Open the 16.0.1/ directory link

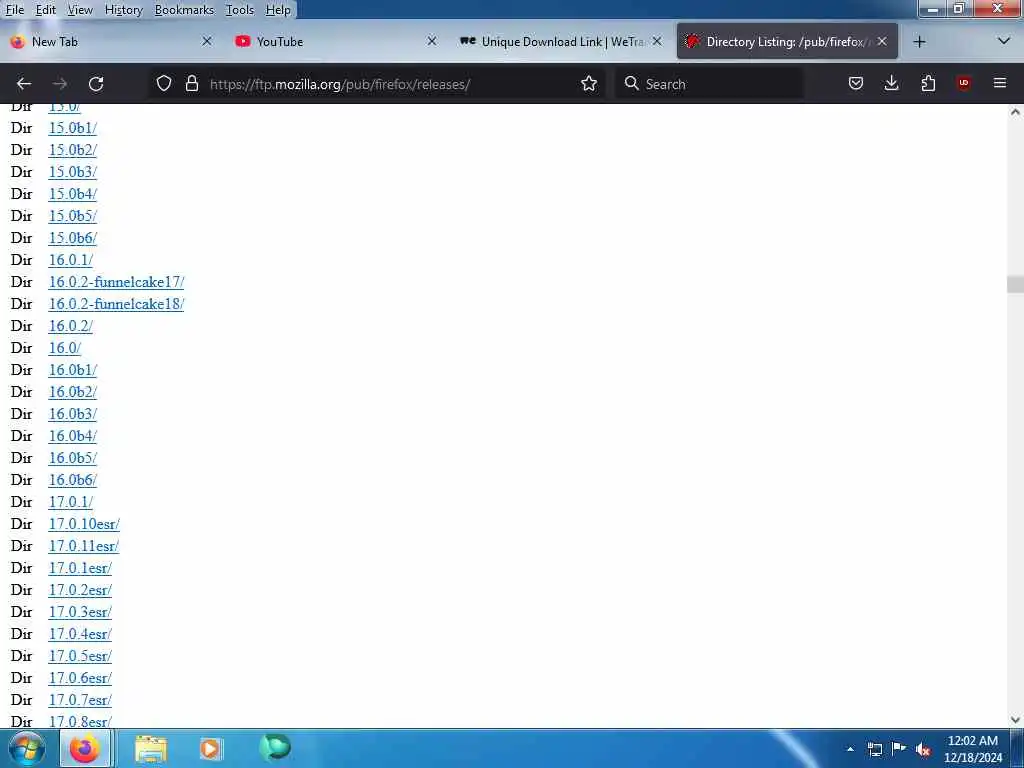pyautogui.click(x=71, y=260)
